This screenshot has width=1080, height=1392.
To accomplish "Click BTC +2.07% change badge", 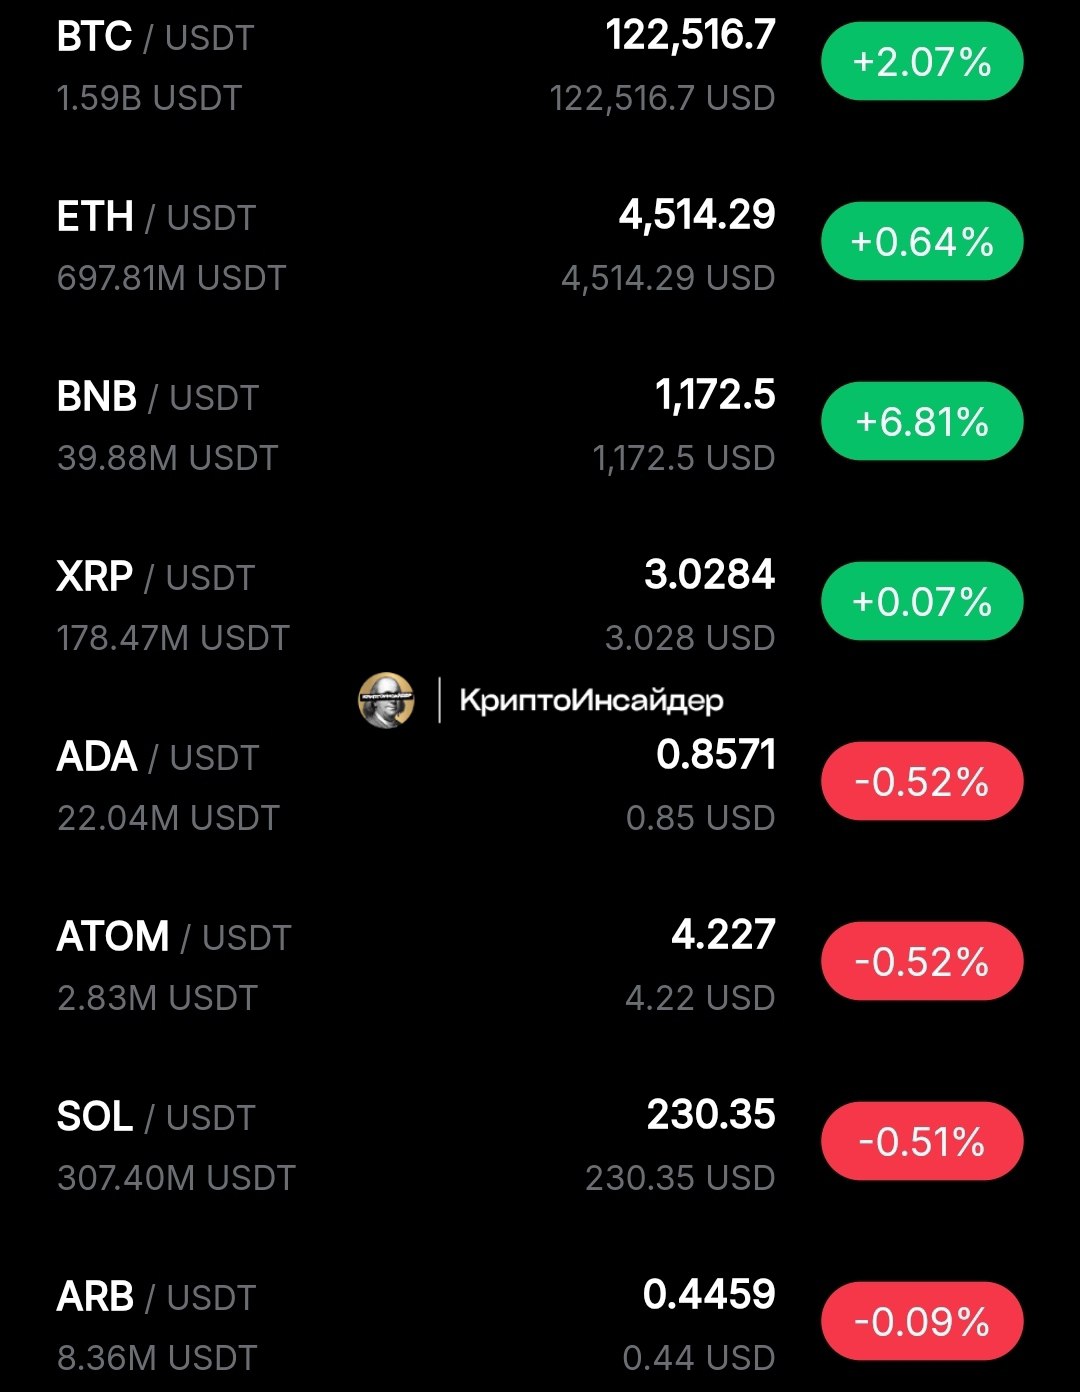I will [x=922, y=62].
